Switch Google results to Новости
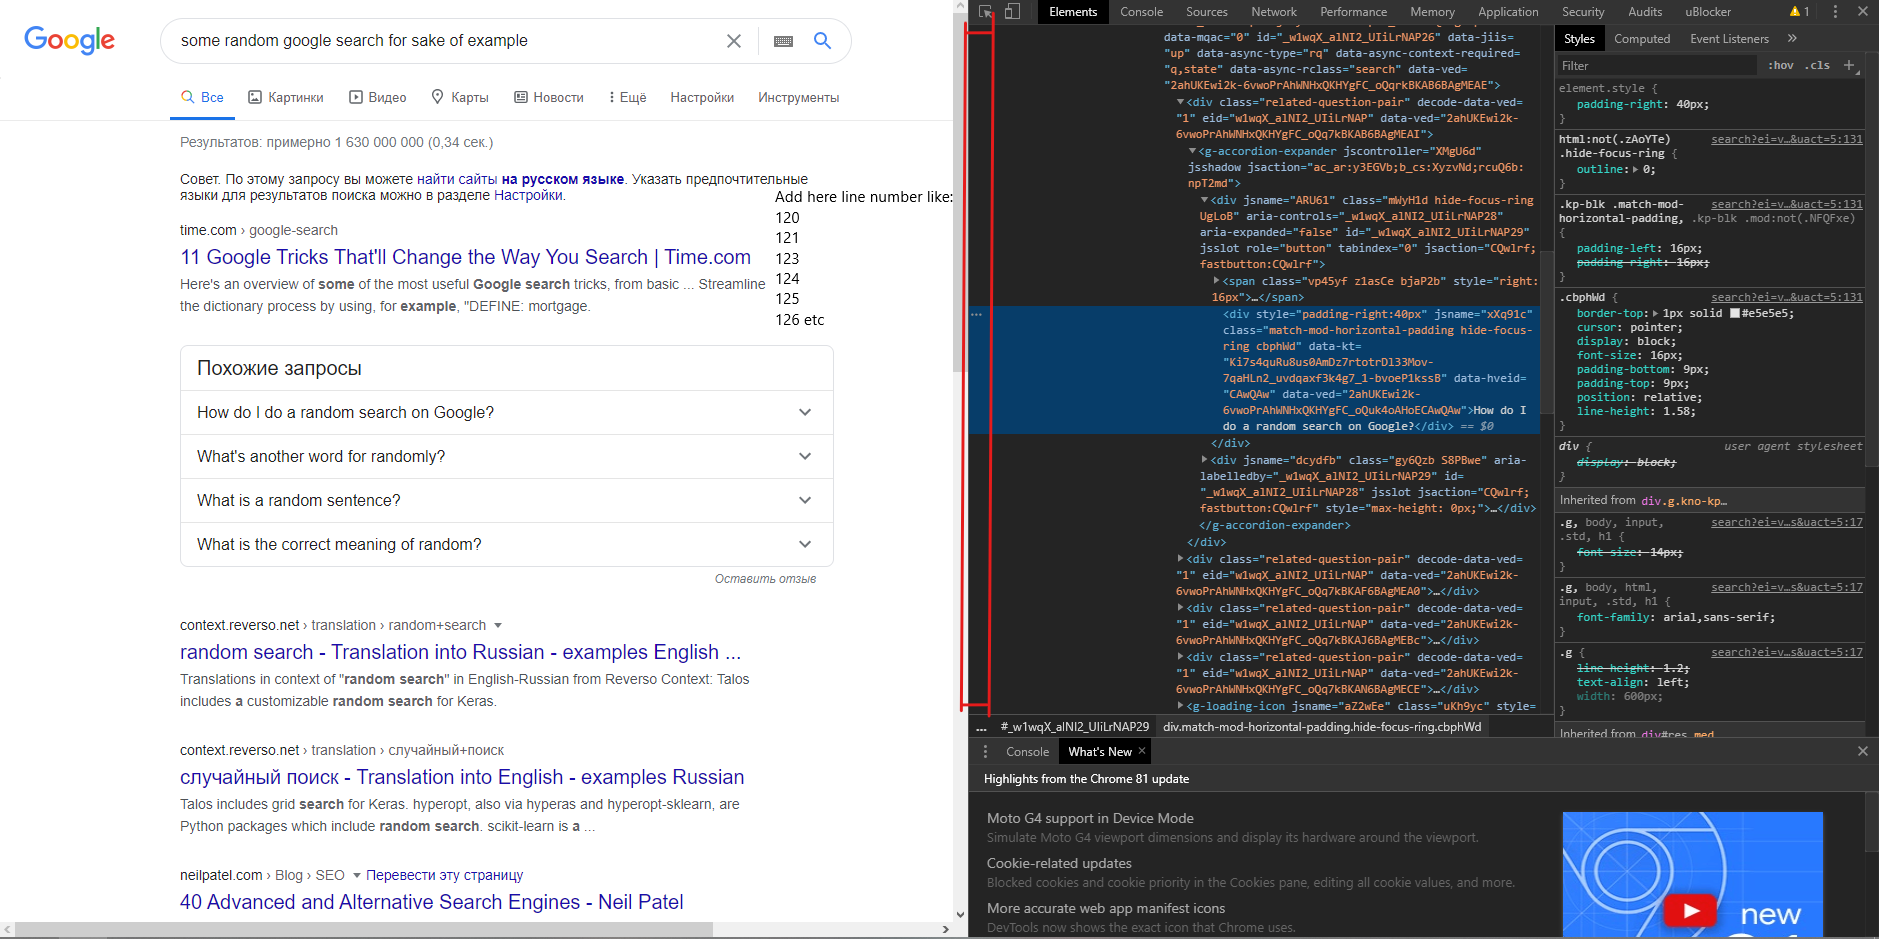The width and height of the screenshot is (1879, 939). [x=549, y=97]
